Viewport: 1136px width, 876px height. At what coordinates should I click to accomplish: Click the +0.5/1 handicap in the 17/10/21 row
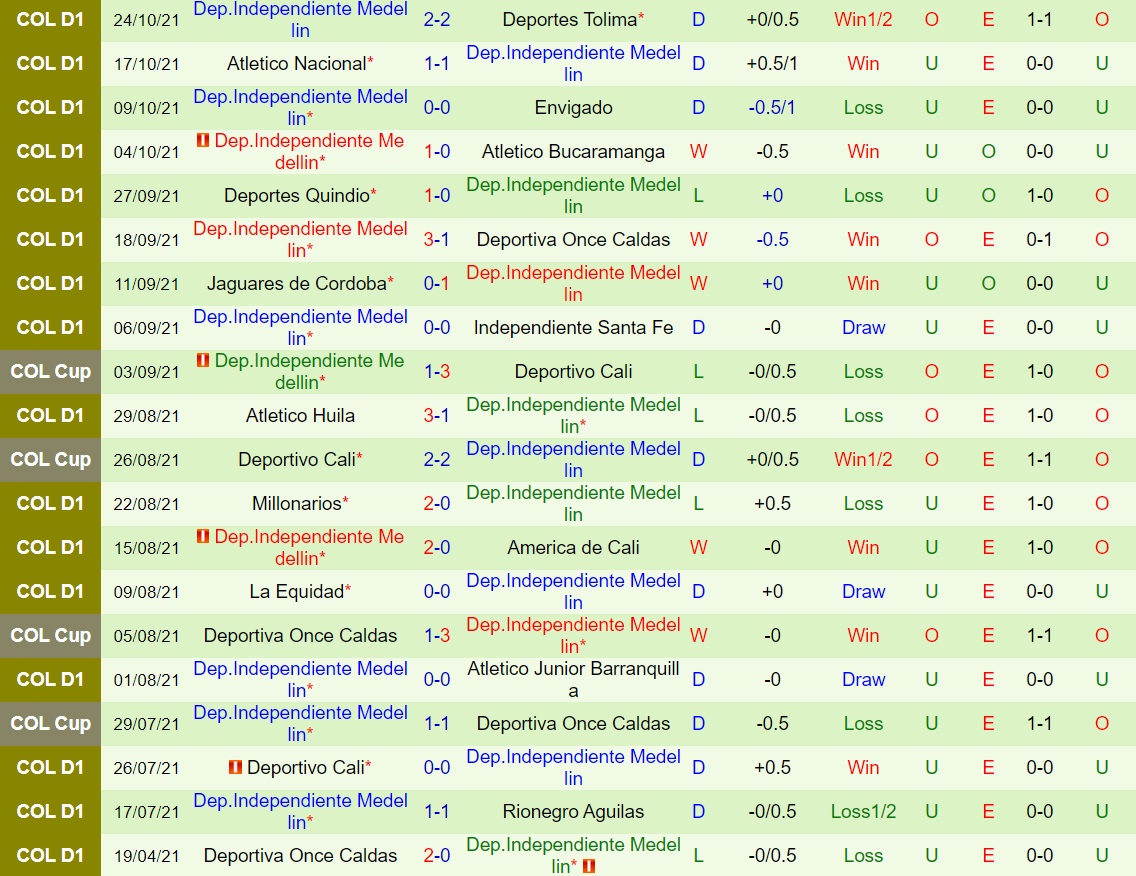pos(772,64)
